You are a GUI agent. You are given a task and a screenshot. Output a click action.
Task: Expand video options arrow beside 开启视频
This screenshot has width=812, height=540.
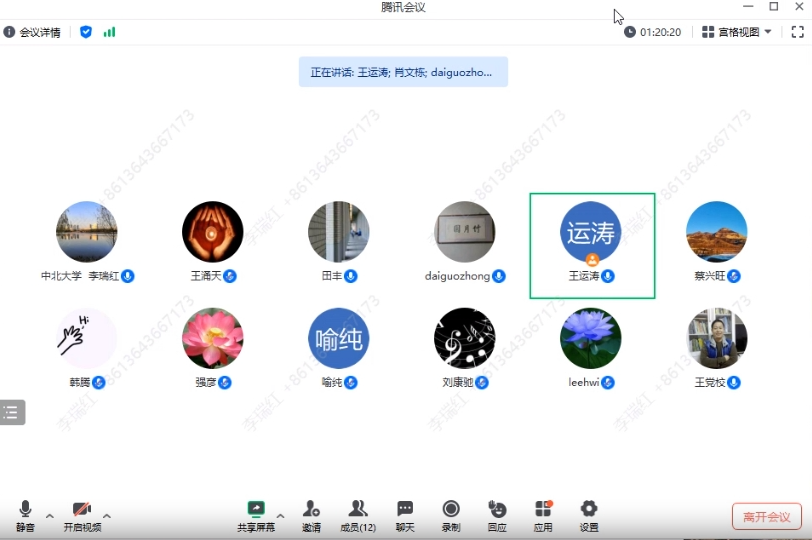107,516
